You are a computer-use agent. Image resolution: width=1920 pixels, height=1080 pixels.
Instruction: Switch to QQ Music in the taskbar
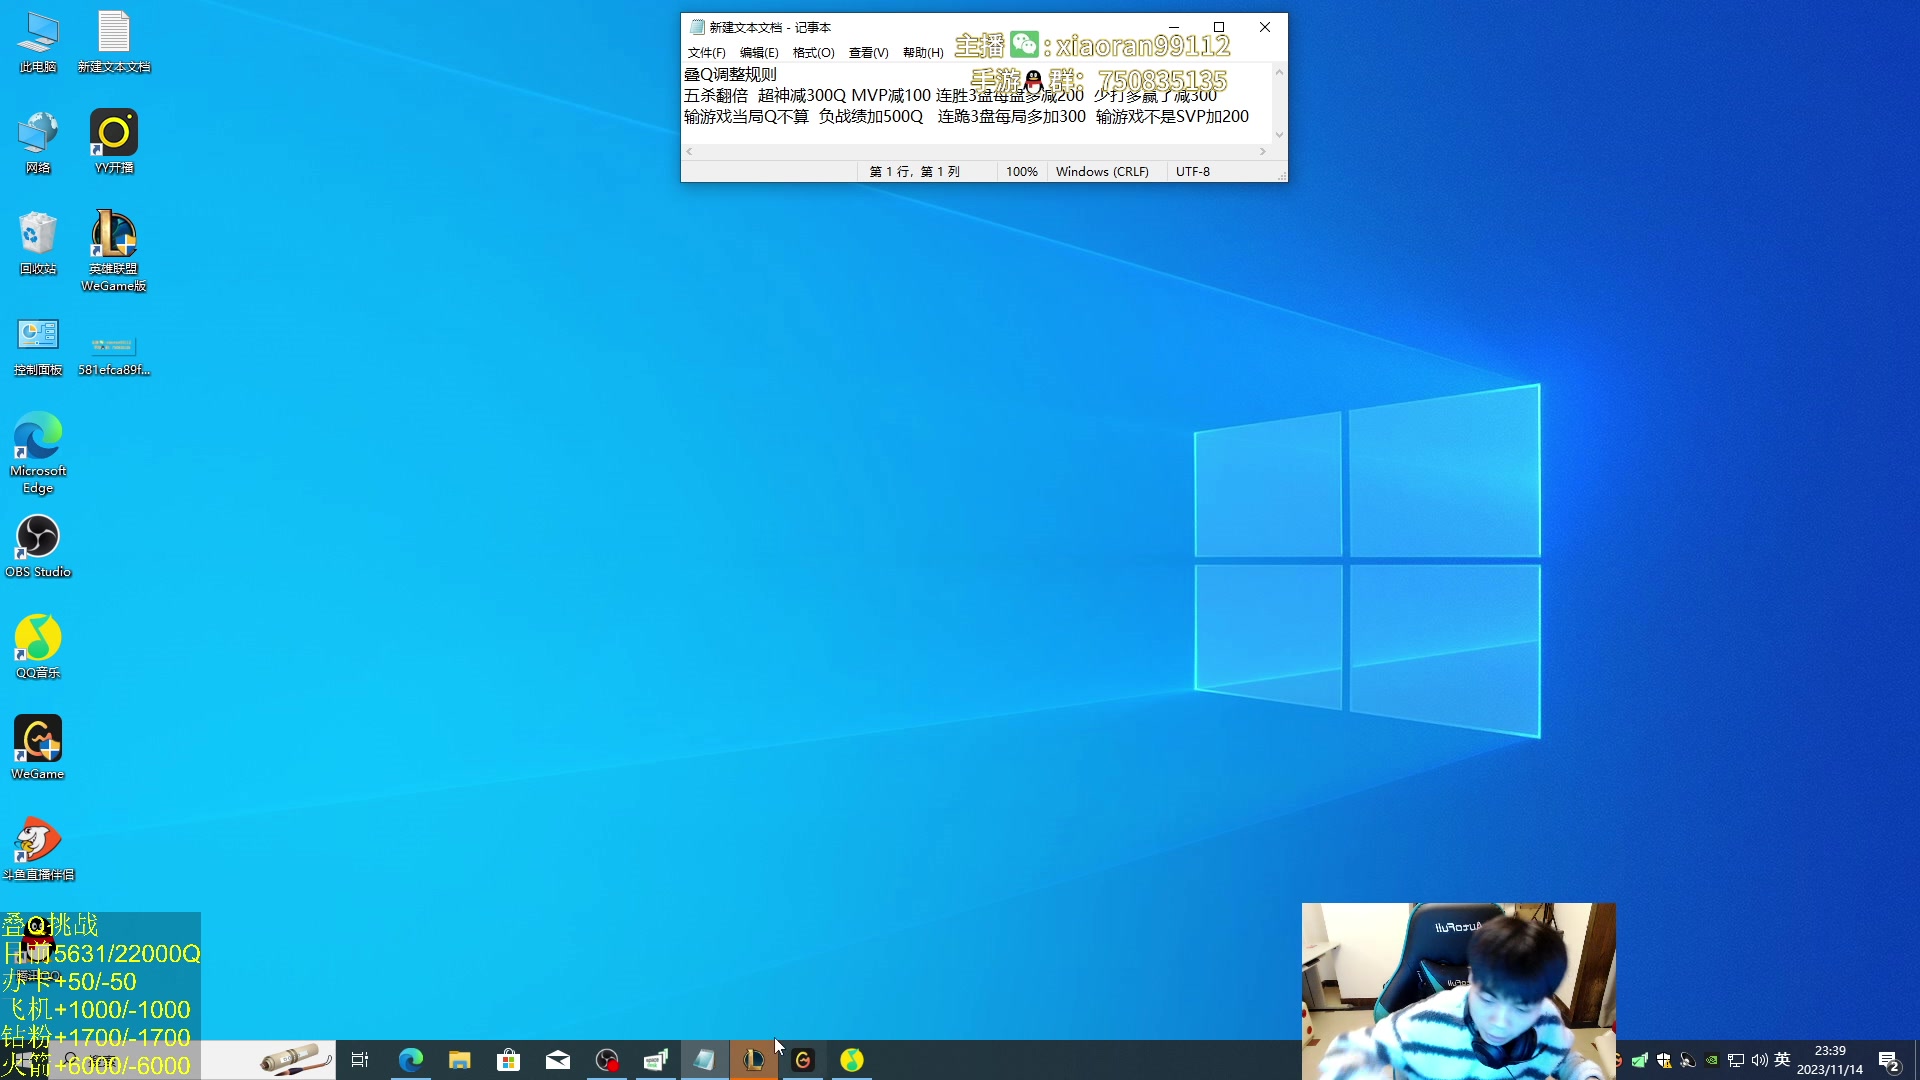click(851, 1060)
